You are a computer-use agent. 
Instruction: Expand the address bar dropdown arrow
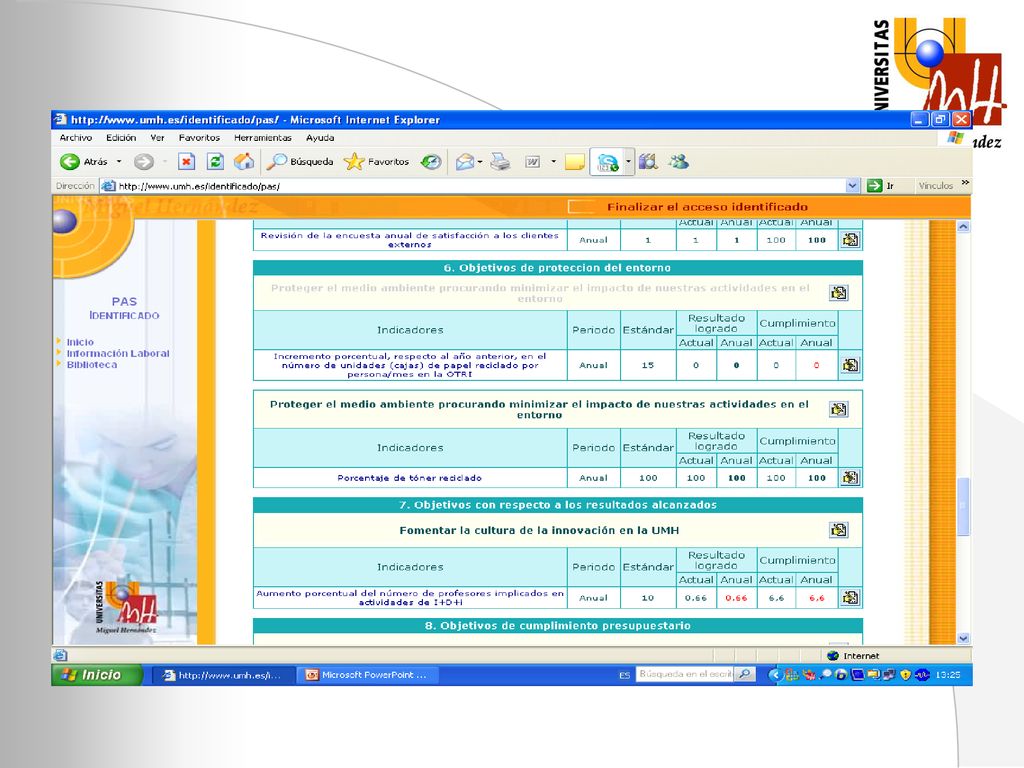click(852, 186)
